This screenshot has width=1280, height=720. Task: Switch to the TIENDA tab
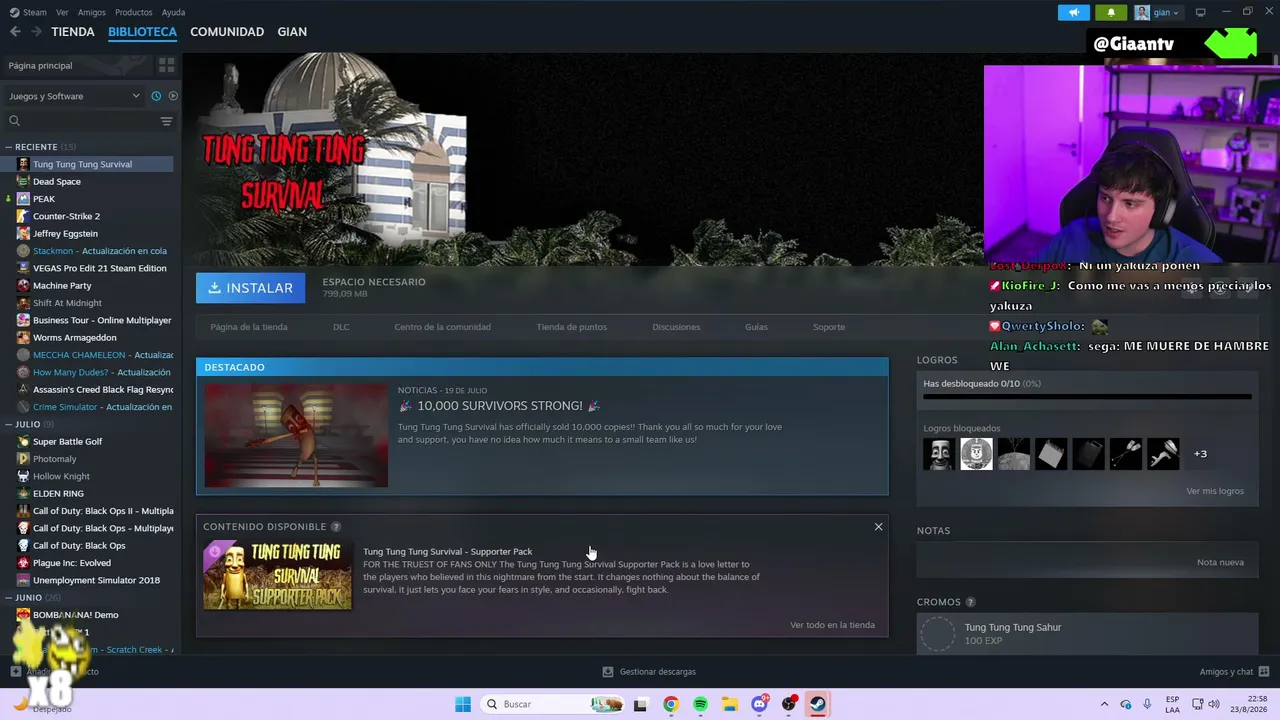pos(73,32)
